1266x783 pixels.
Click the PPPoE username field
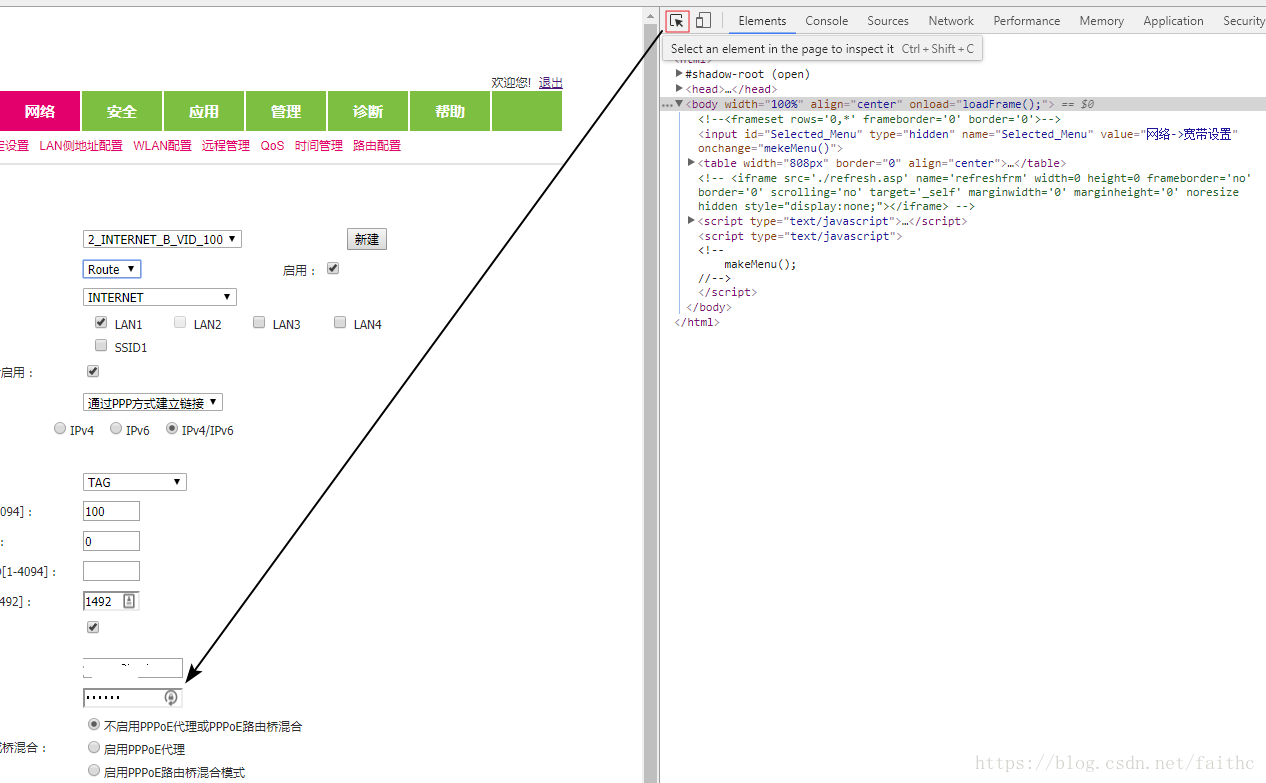point(133,668)
